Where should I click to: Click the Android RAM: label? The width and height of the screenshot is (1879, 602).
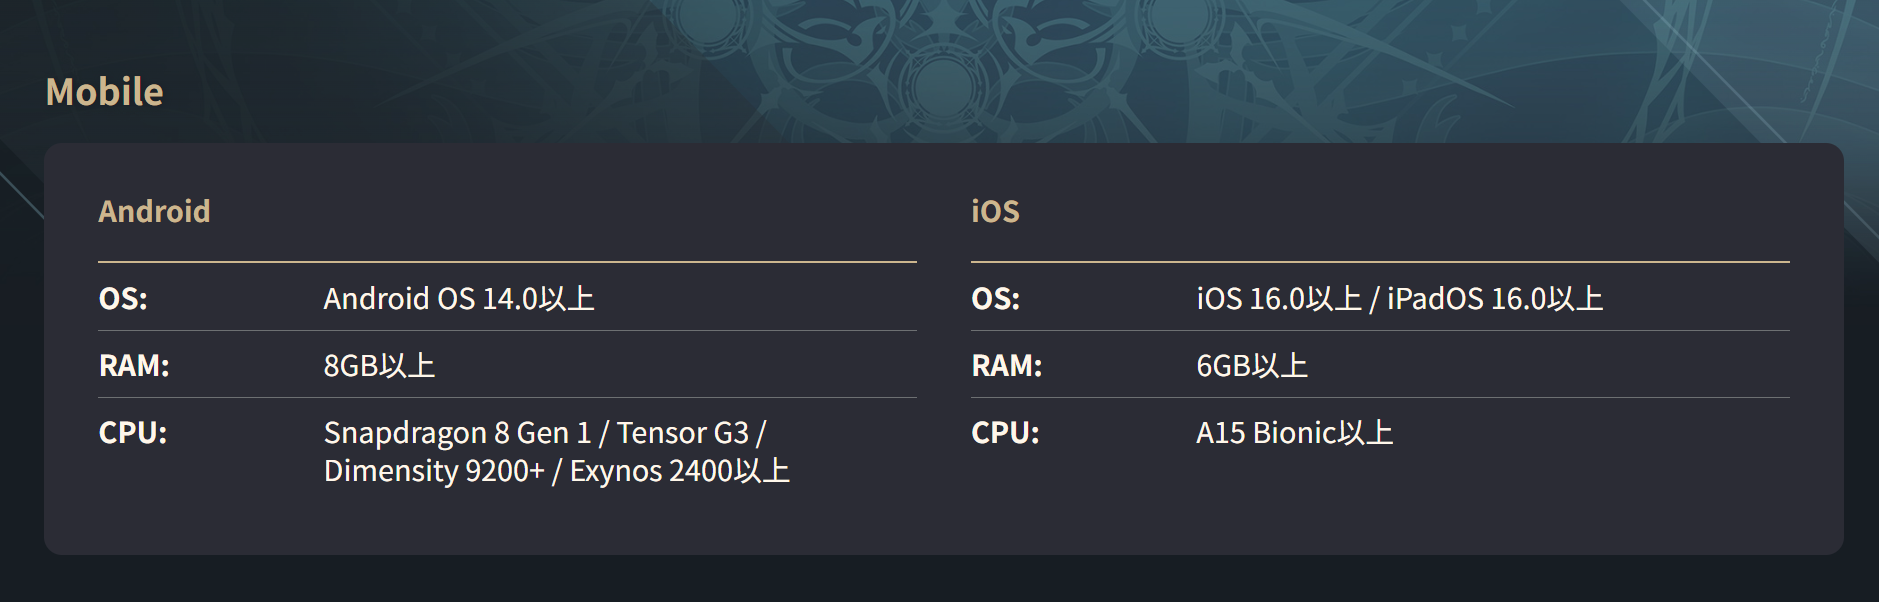pos(134,365)
